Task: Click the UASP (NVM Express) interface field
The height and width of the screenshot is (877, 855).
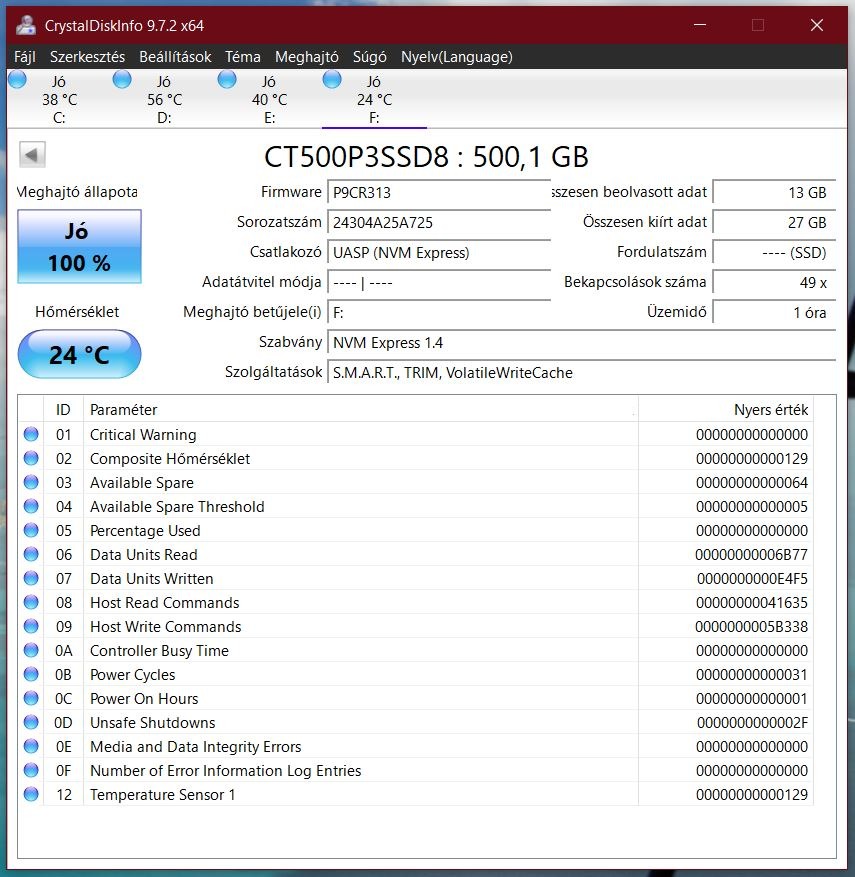Action: (439, 253)
